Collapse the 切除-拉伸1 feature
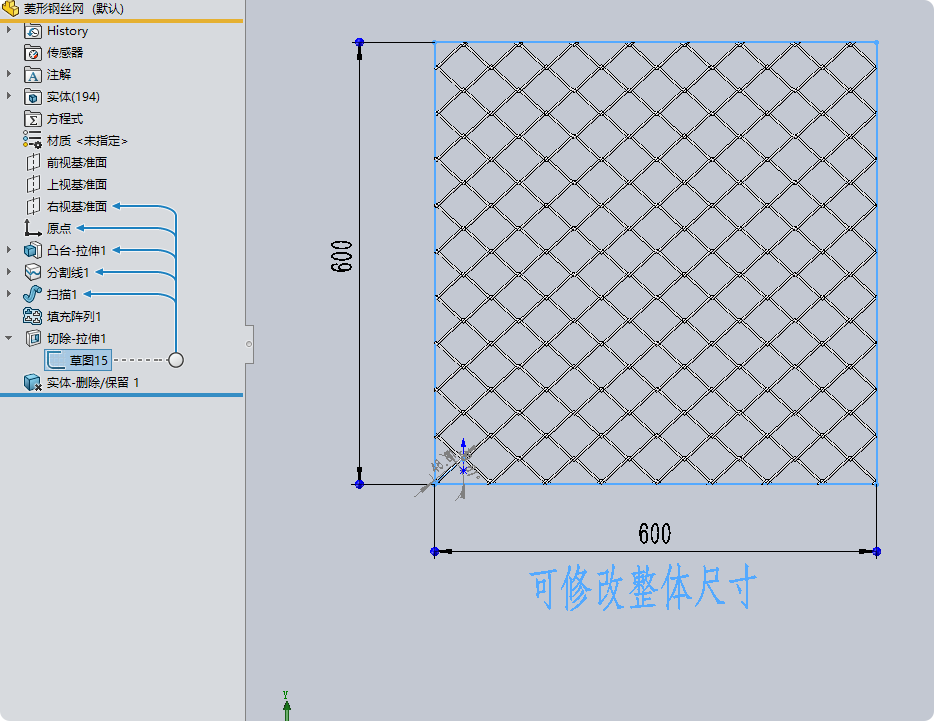Image resolution: width=934 pixels, height=721 pixels. pos(8,338)
